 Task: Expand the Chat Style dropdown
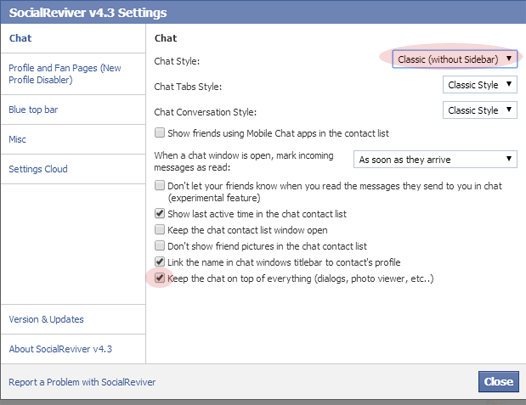(455, 59)
